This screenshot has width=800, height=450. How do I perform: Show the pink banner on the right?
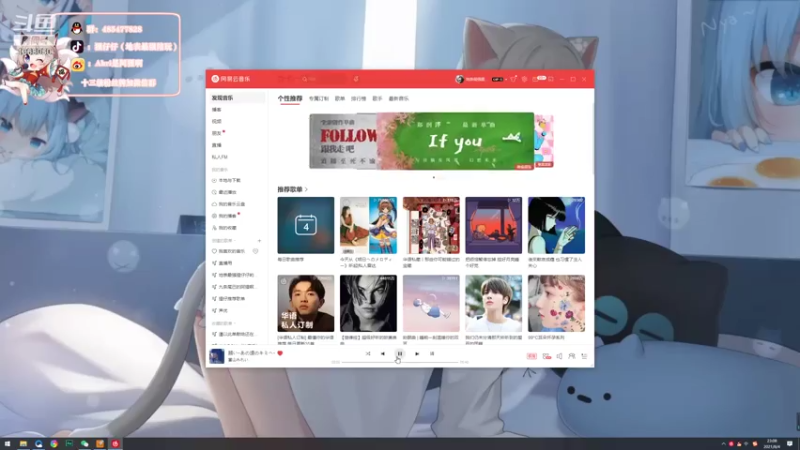click(544, 141)
